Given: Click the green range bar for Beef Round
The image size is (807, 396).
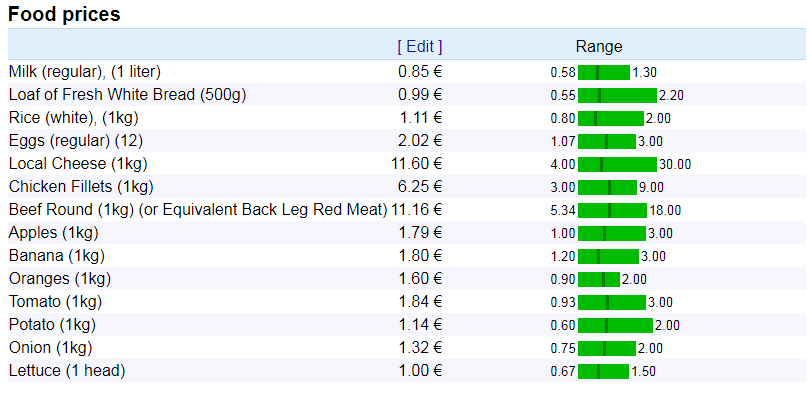Looking at the screenshot, I should [612, 211].
